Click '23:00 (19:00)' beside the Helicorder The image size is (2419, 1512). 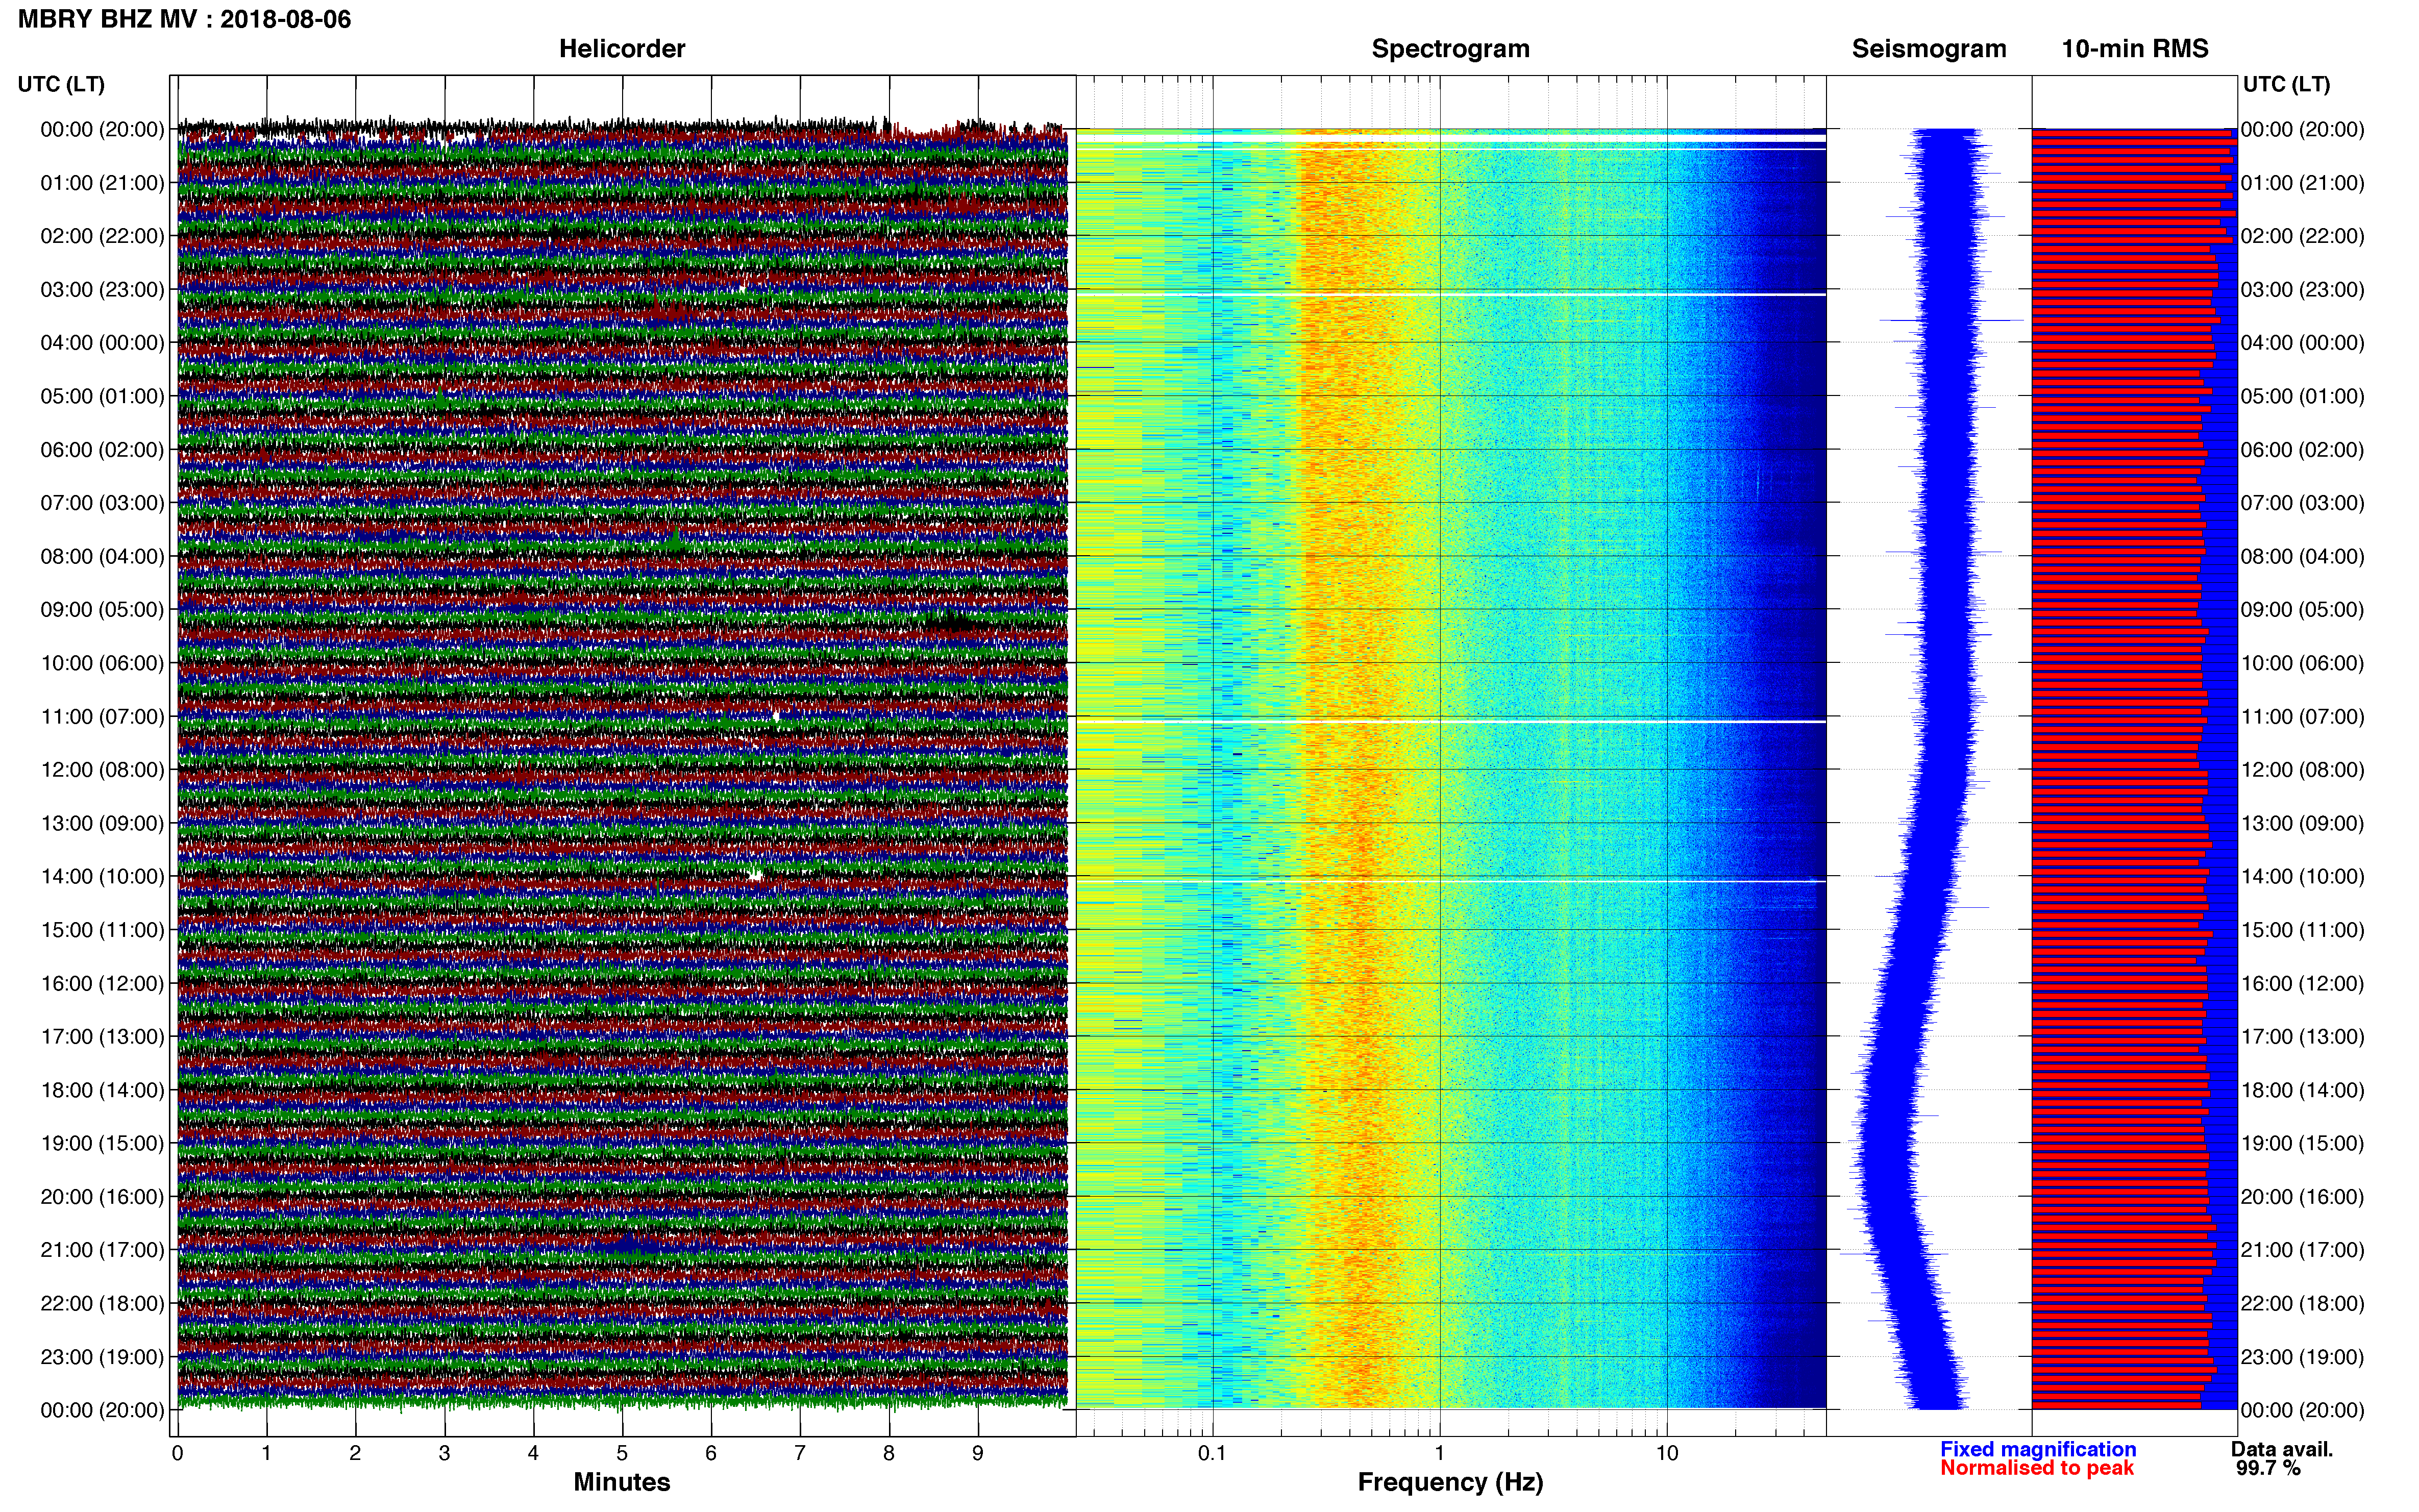coord(102,1357)
